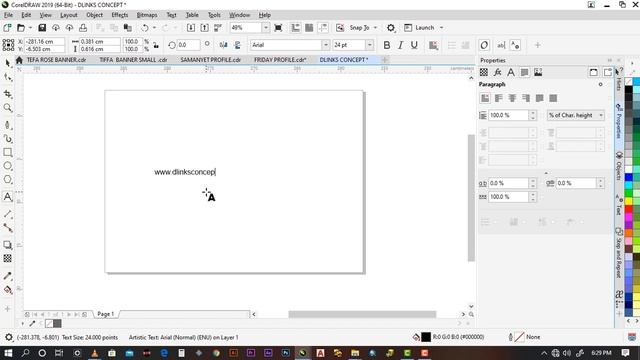Click the outline None color indicator
The width and height of the screenshot is (640, 360).
pyautogui.click(x=519, y=337)
